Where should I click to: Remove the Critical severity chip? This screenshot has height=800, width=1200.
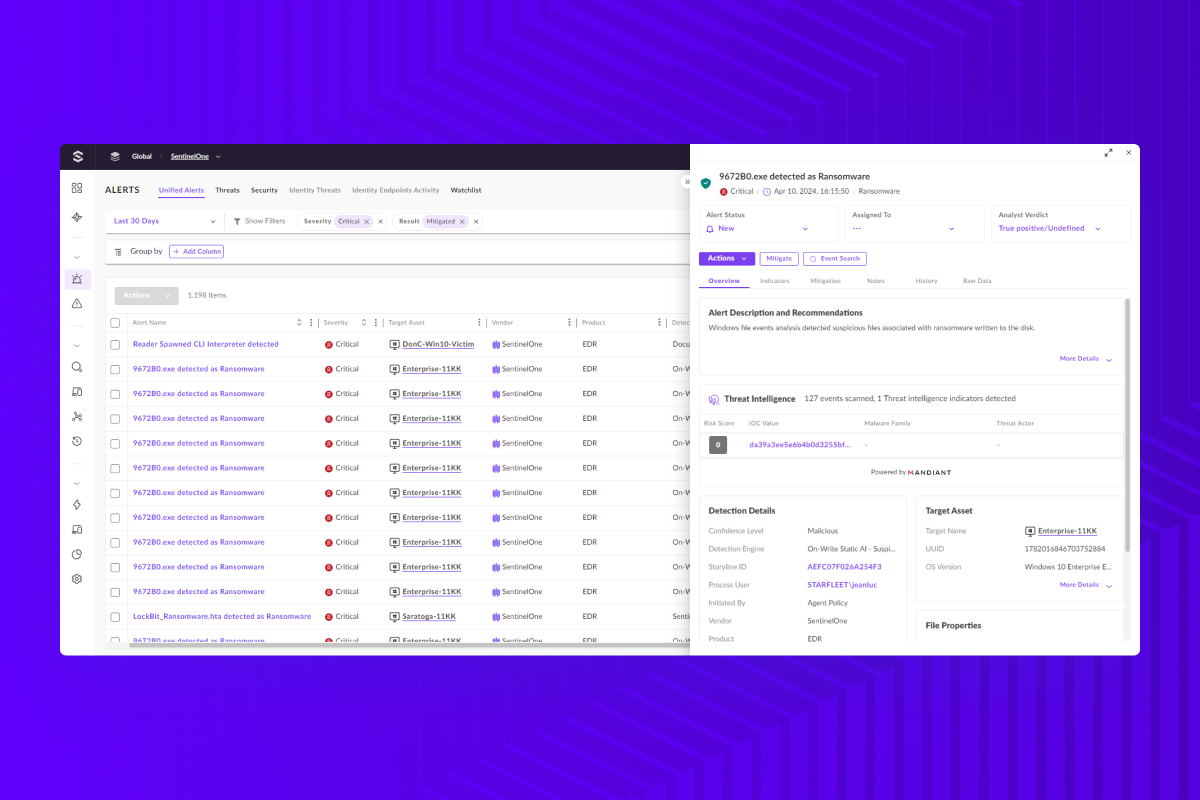pos(366,221)
